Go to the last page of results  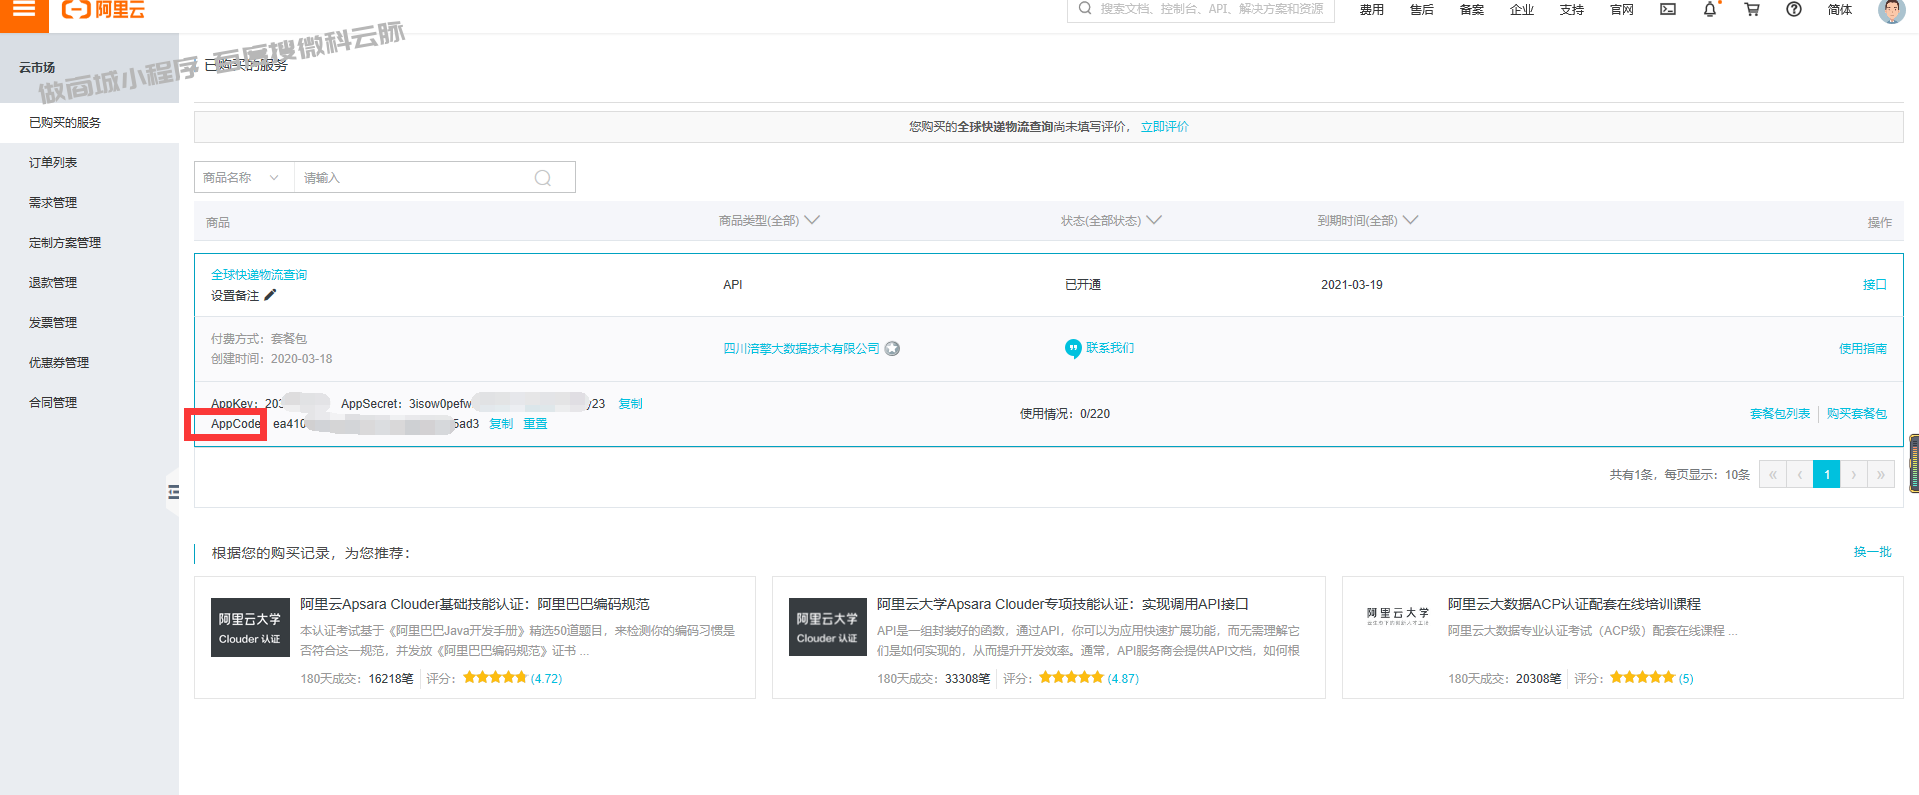1880,475
